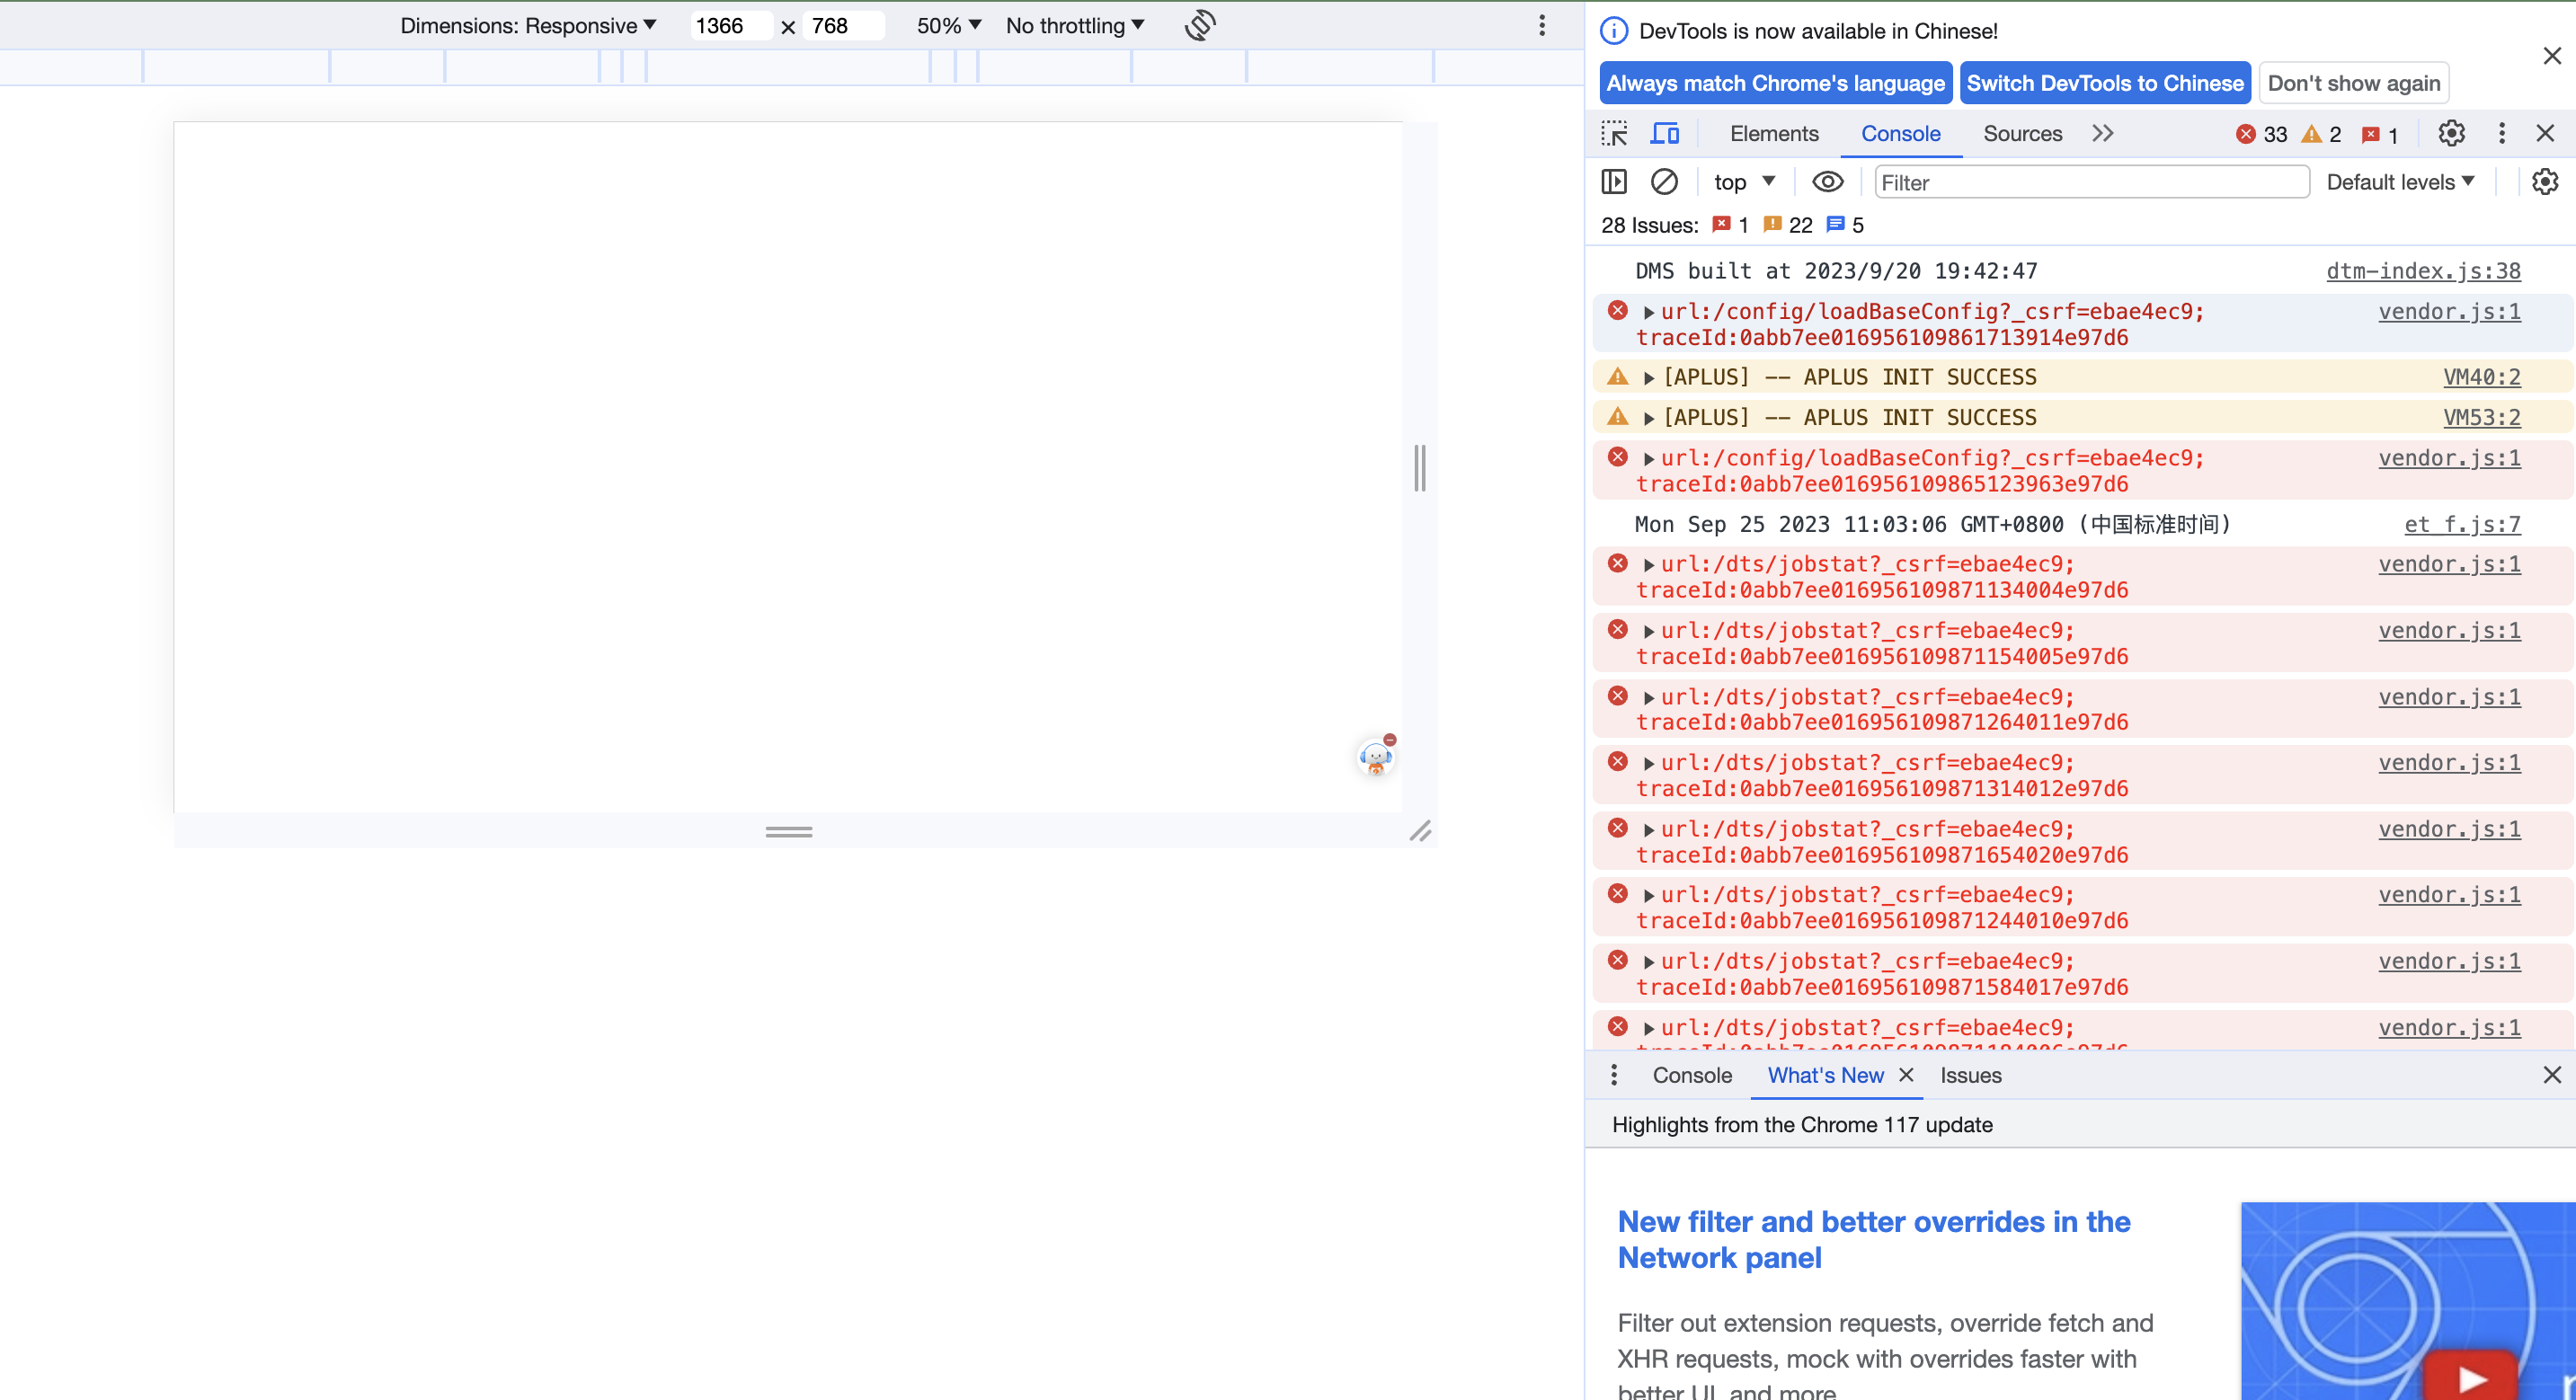Click the 28 Issues label

pyautogui.click(x=1649, y=225)
